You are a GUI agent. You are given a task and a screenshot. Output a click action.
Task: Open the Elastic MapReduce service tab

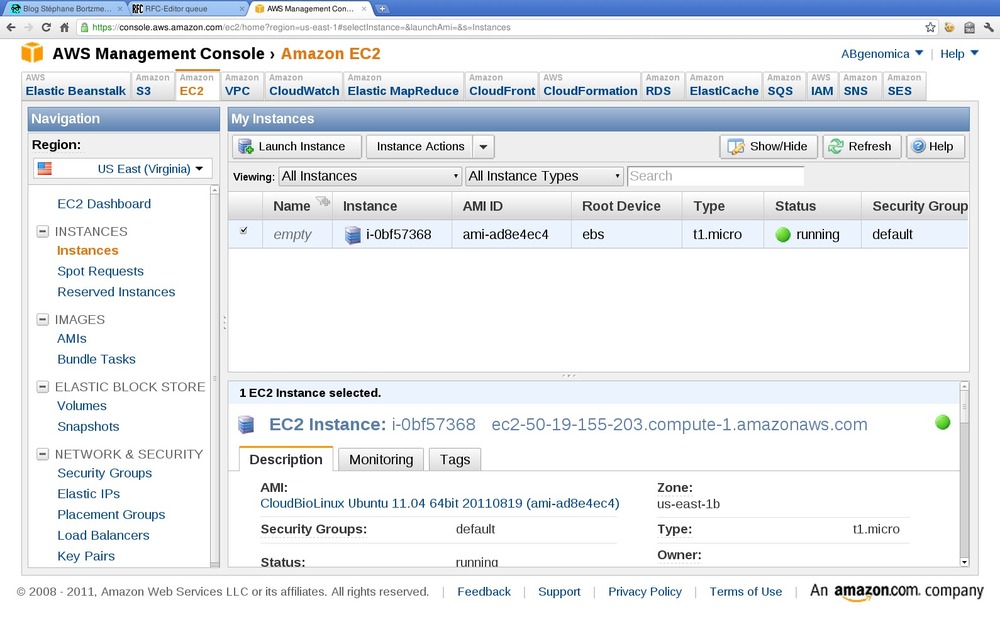pyautogui.click(x=403, y=85)
